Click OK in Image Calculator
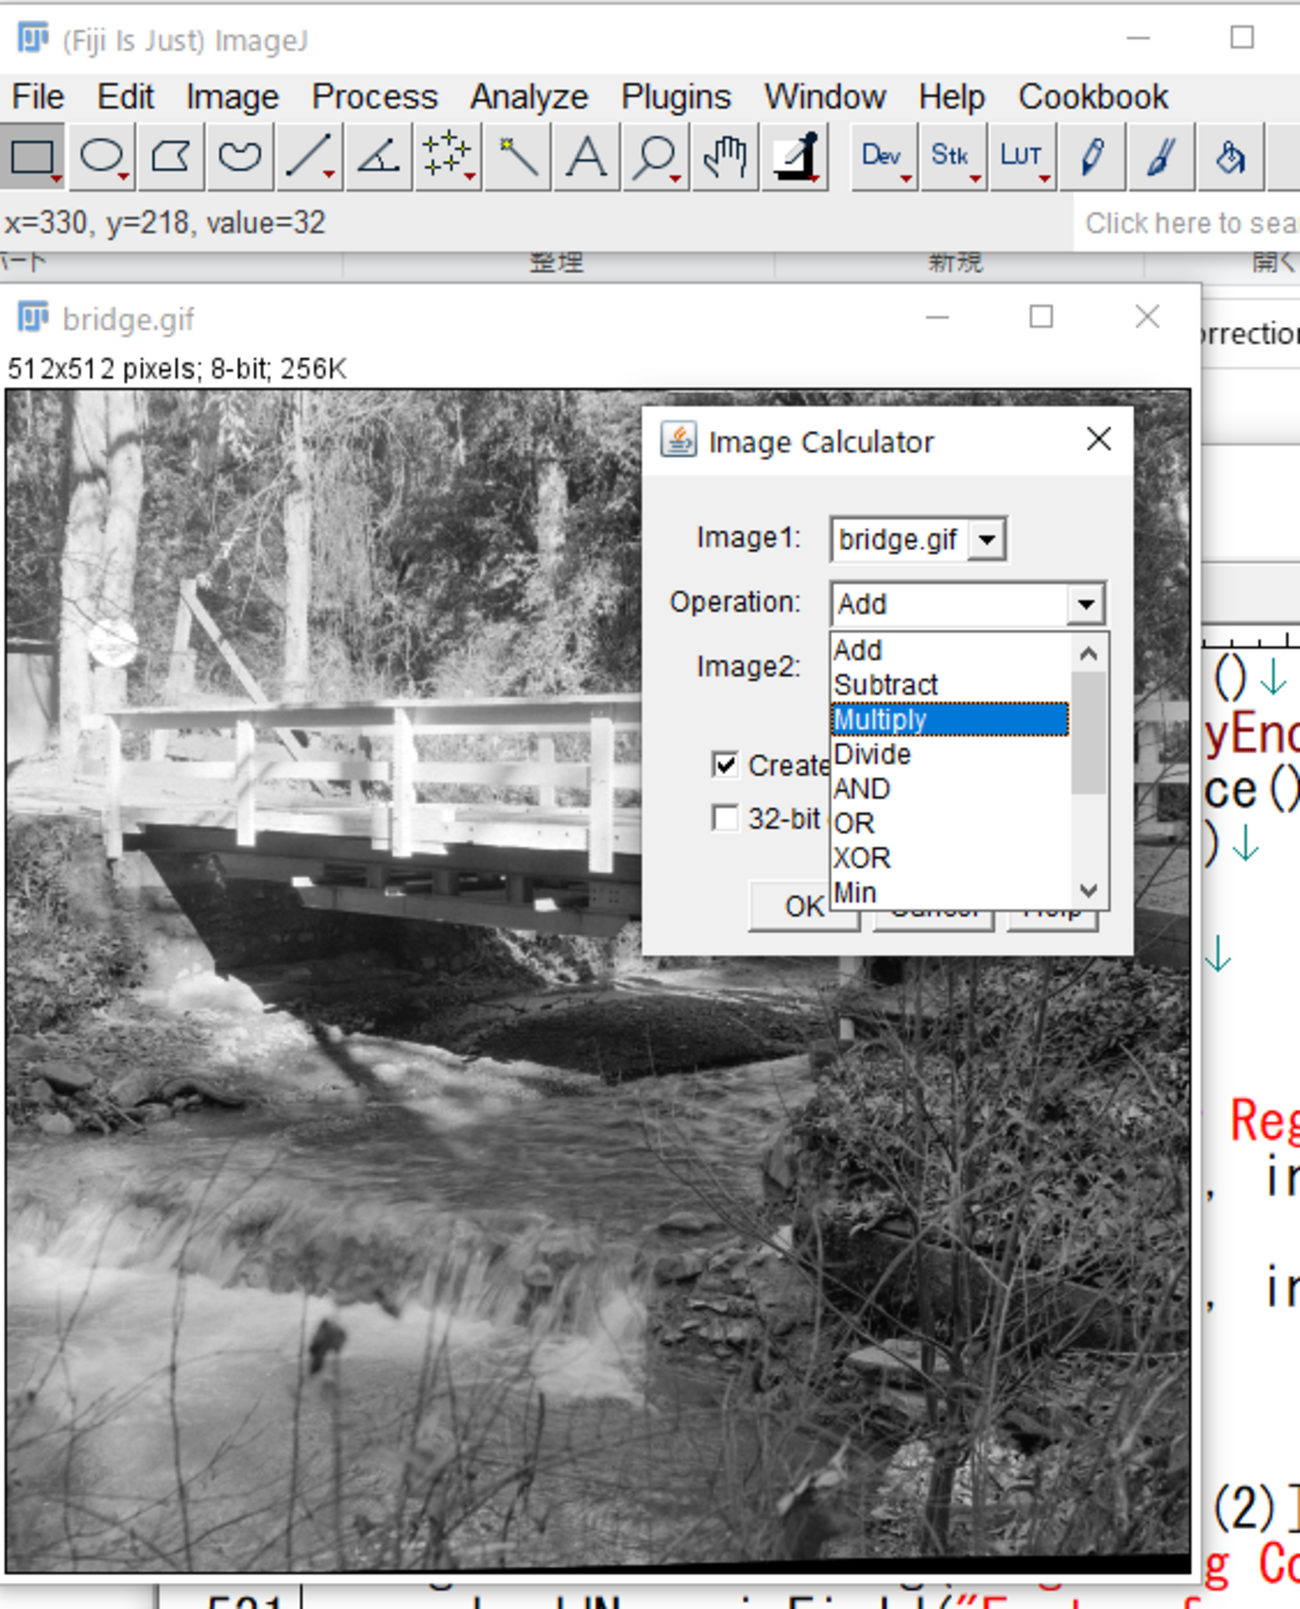Screen dimensions: 1300x1609 (802, 907)
